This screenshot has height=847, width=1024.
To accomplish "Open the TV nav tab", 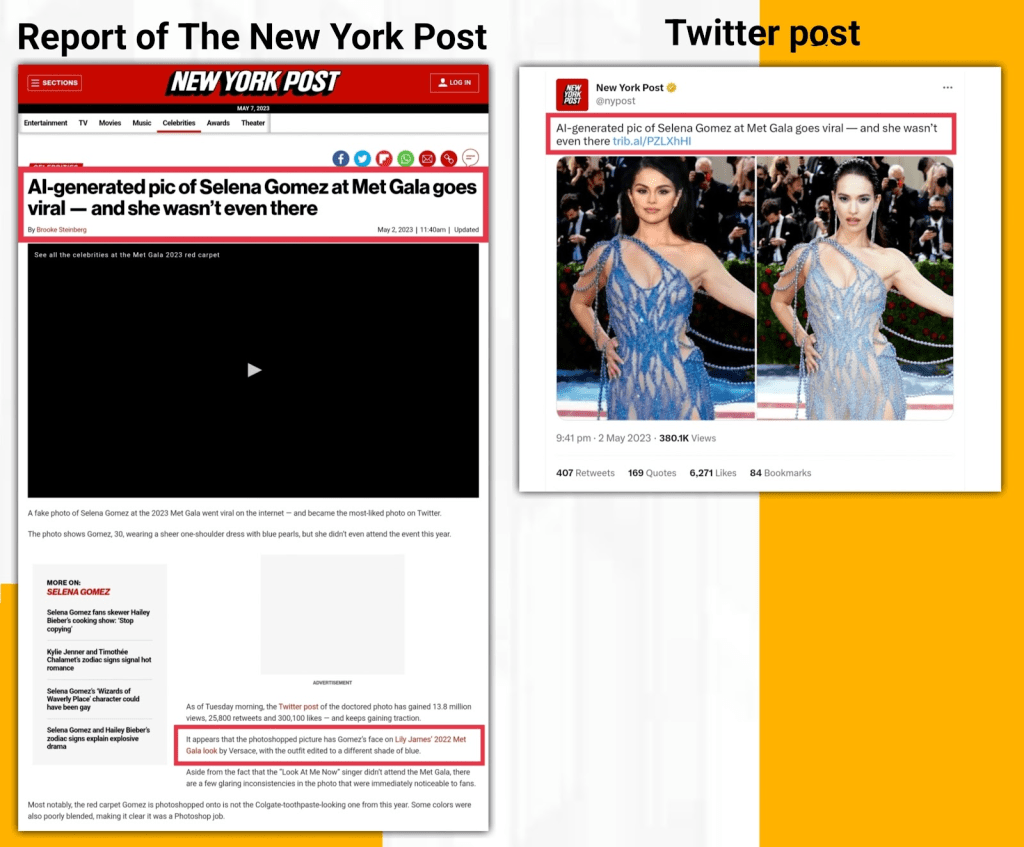I will click(83, 123).
